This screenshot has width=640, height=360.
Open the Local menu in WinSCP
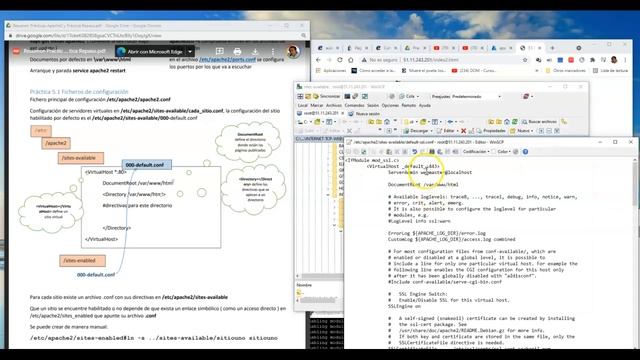[302, 105]
